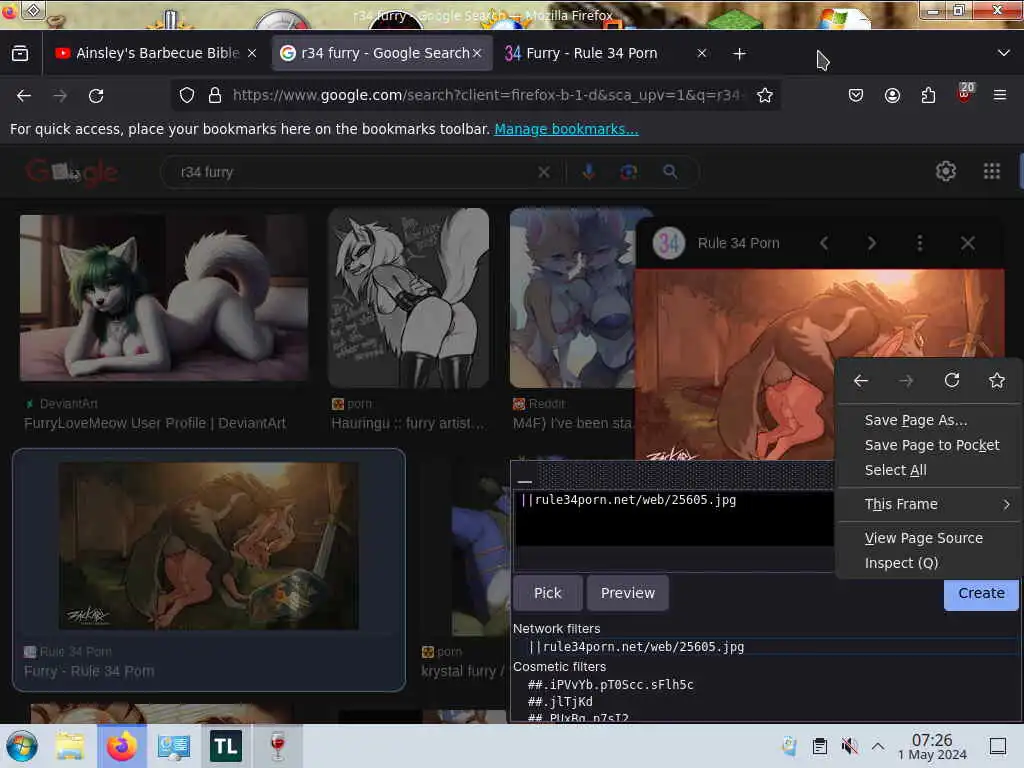Open the side panel three-dot options

920,244
